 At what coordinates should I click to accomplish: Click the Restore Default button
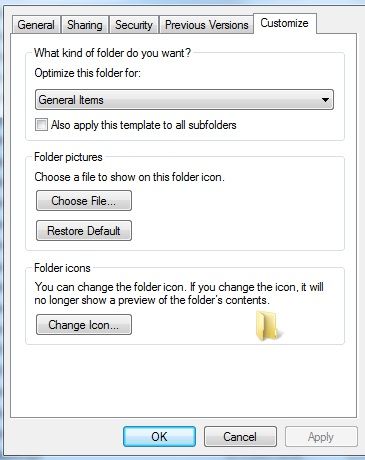point(84,231)
